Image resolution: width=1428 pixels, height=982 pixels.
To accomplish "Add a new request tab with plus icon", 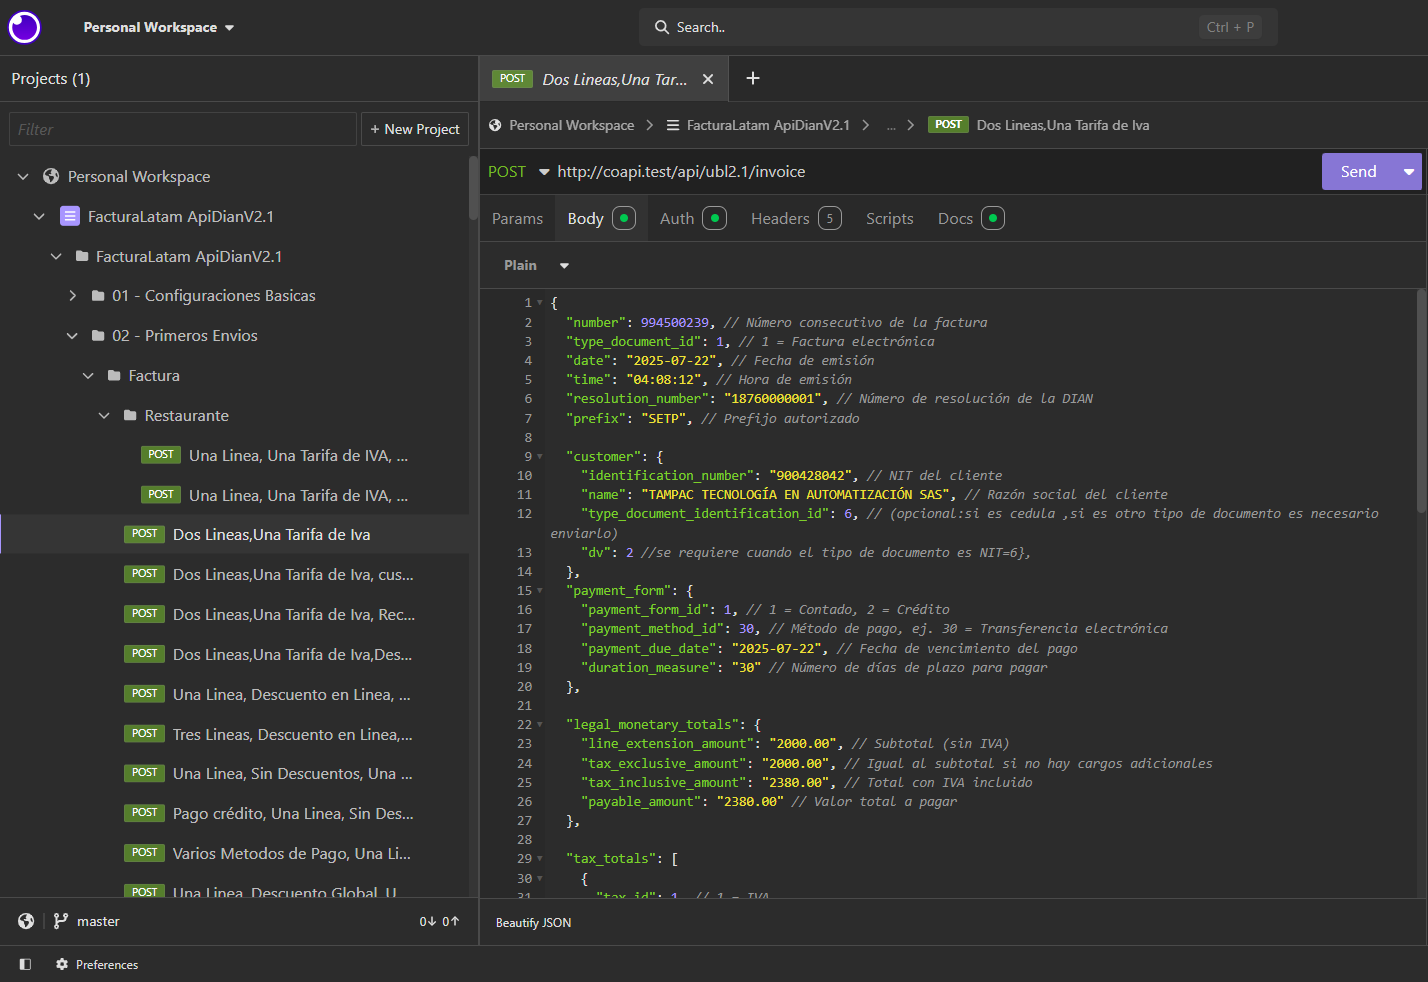I will 753,78.
